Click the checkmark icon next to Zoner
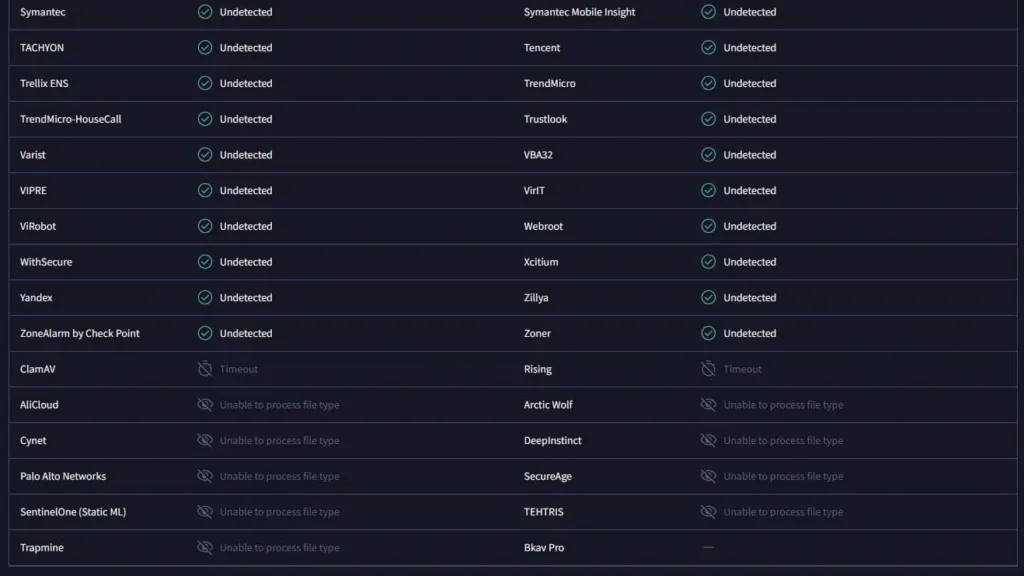This screenshot has height=576, width=1024. click(x=708, y=333)
